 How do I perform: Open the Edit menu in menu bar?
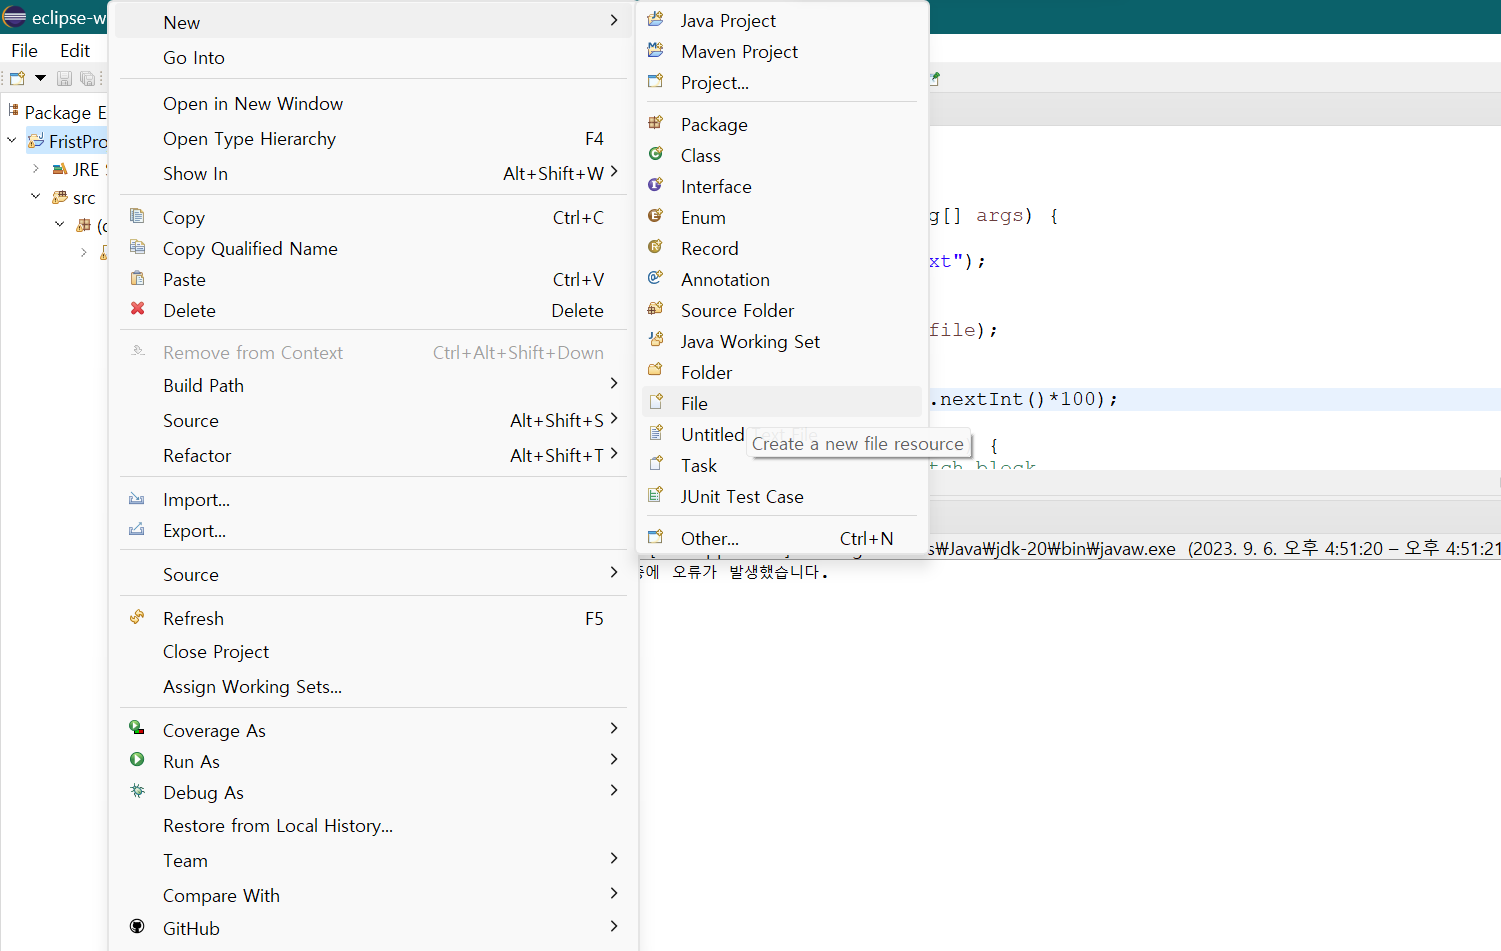point(75,50)
